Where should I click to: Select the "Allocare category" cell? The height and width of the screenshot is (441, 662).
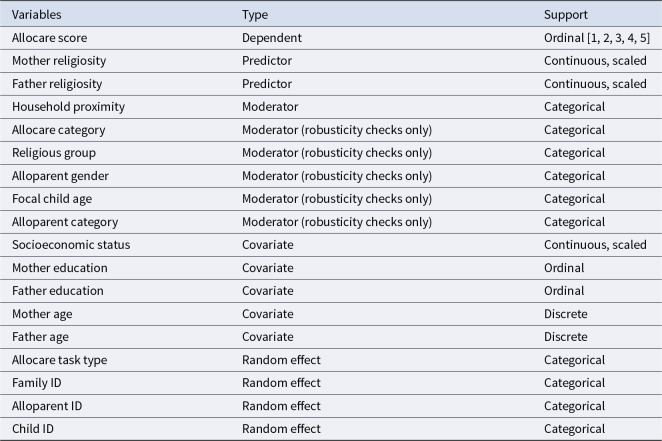tap(59, 130)
